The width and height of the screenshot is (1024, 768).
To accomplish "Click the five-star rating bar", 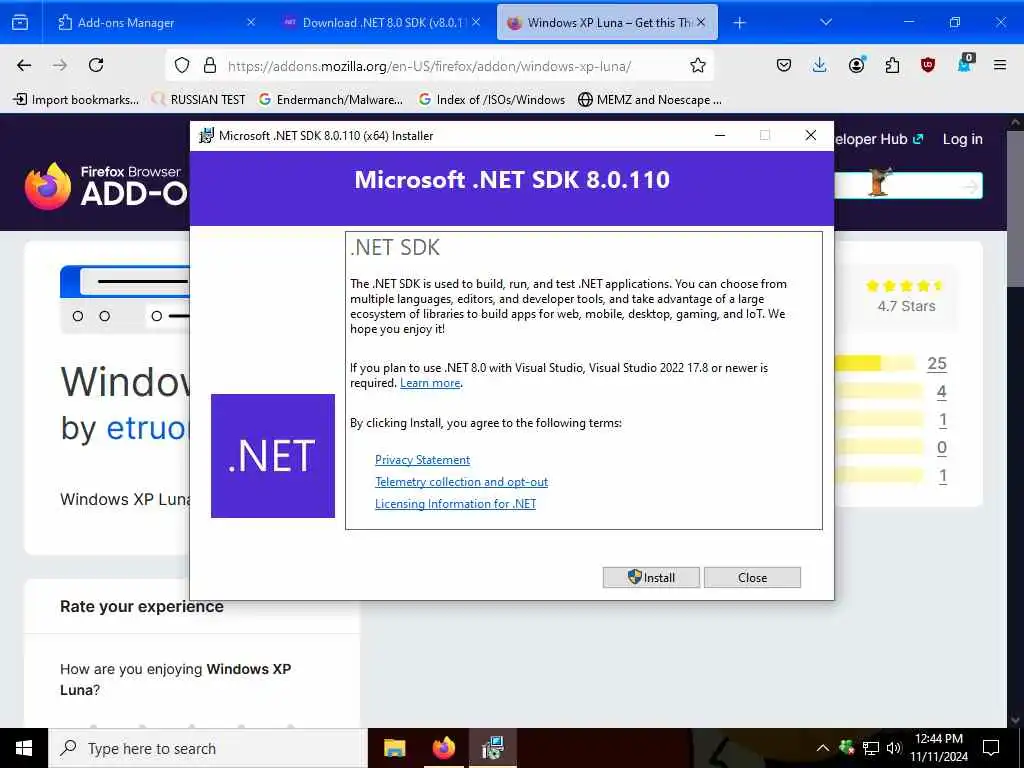I will [875, 363].
